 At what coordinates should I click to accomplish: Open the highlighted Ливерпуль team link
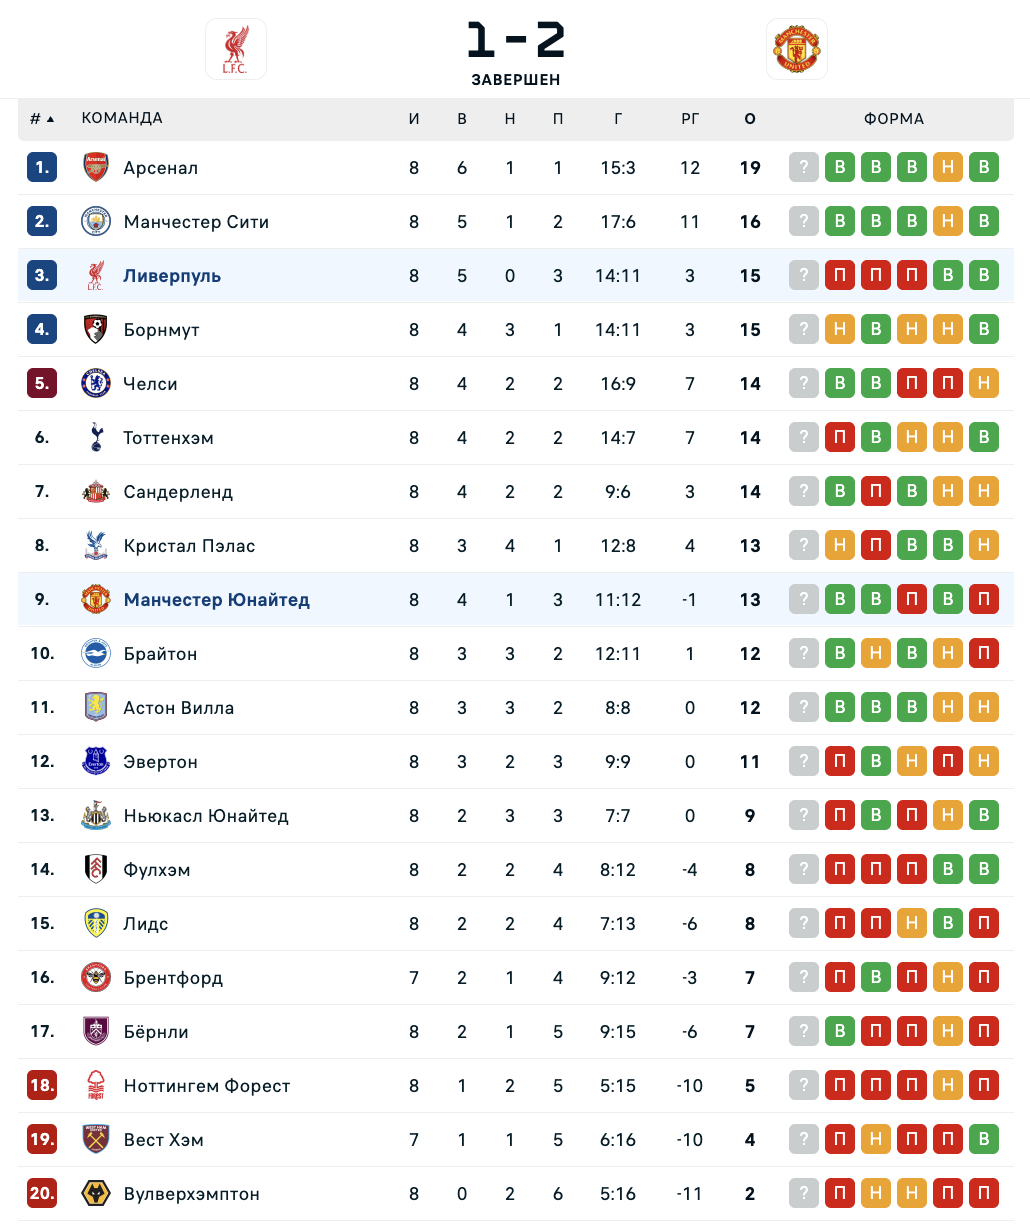tap(172, 276)
